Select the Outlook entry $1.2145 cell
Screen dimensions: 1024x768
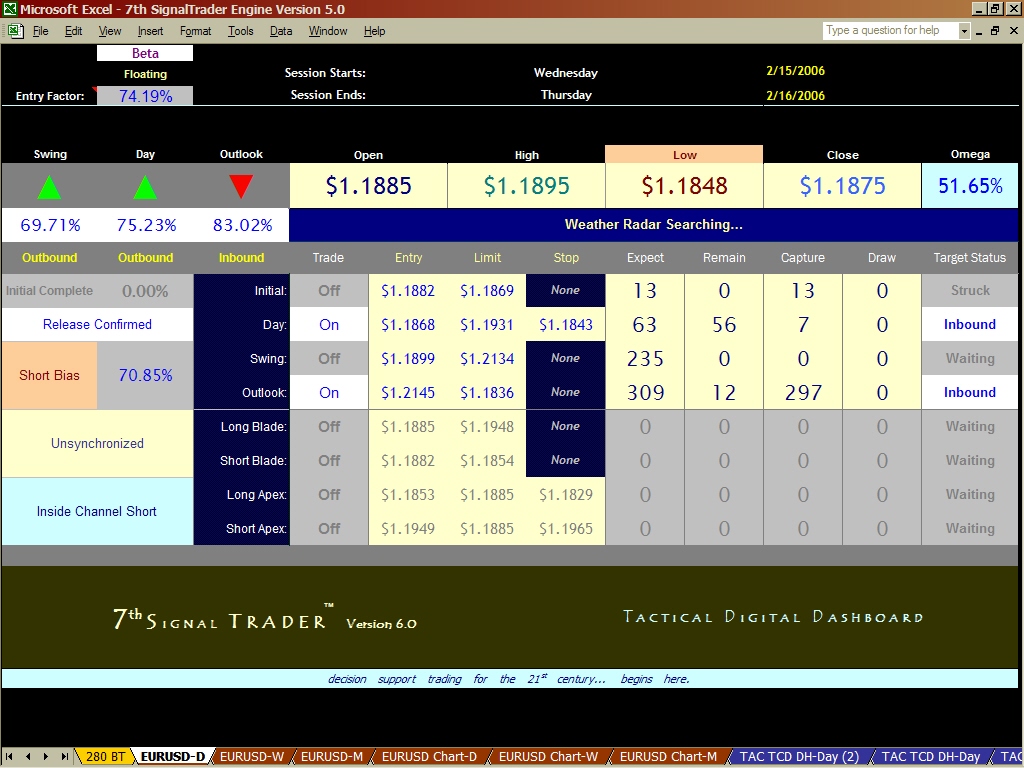pyautogui.click(x=408, y=392)
